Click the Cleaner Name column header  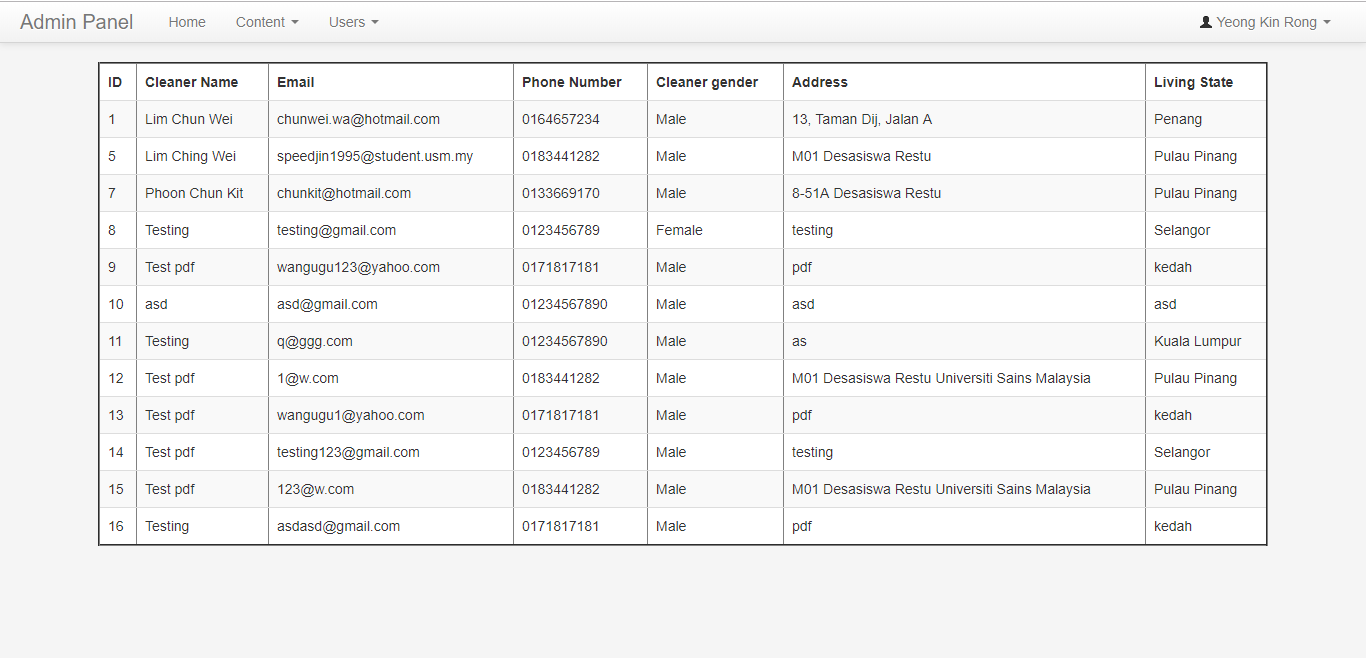[191, 82]
